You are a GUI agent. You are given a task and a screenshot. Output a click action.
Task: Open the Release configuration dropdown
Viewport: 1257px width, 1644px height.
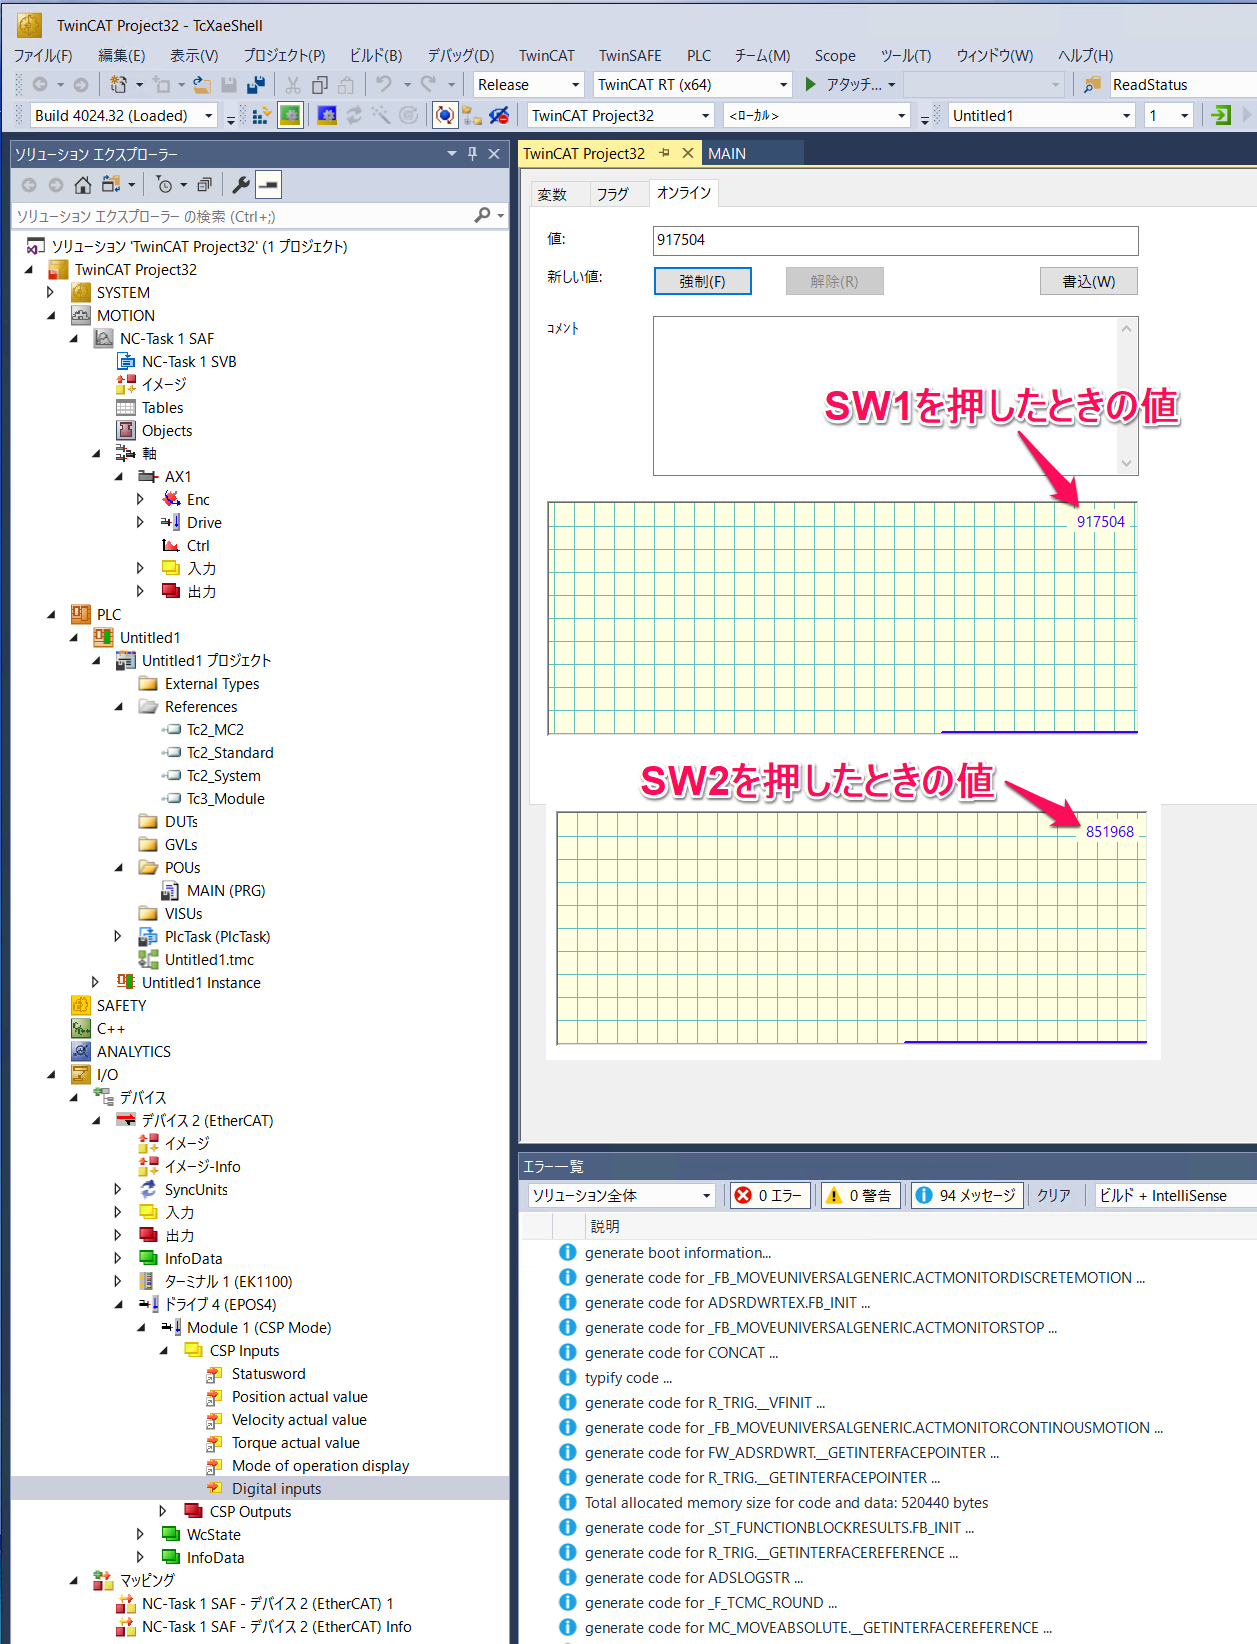point(575,85)
